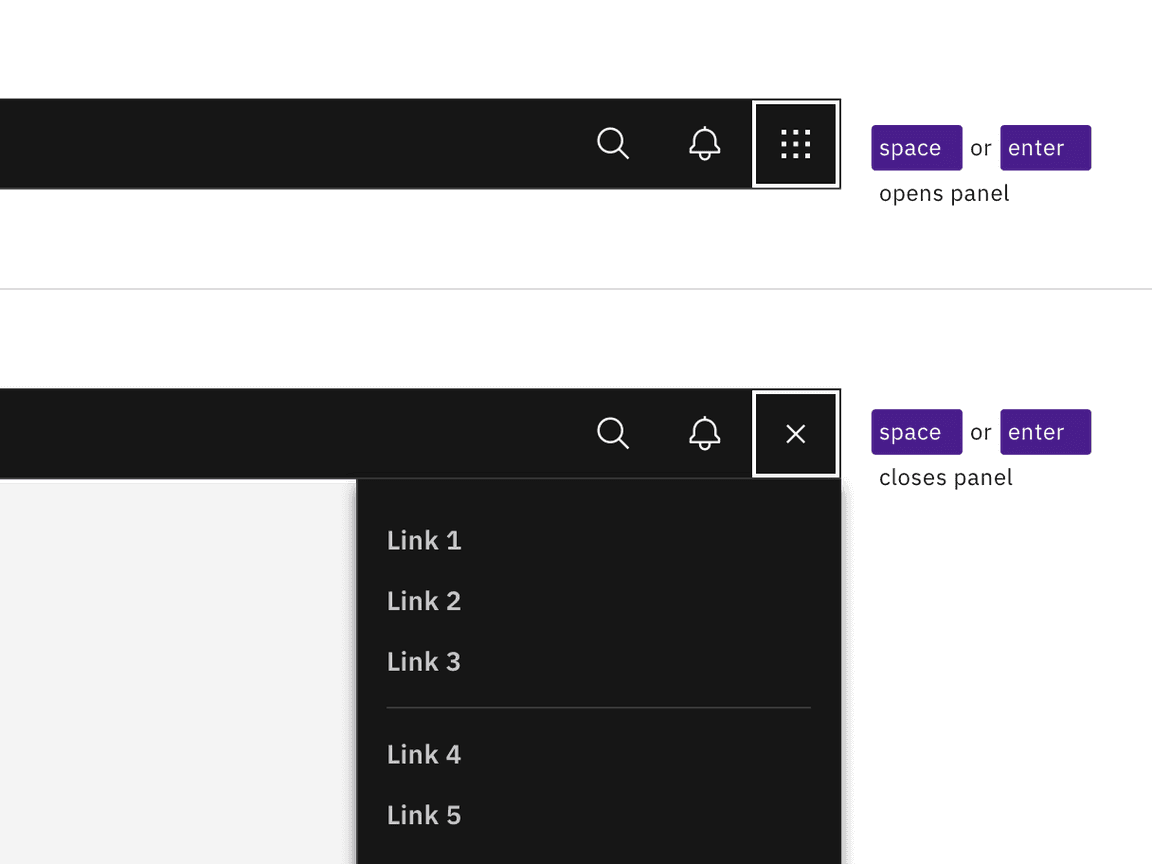Open Link 5 in the panel
This screenshot has height=864, width=1152.
[x=424, y=816]
